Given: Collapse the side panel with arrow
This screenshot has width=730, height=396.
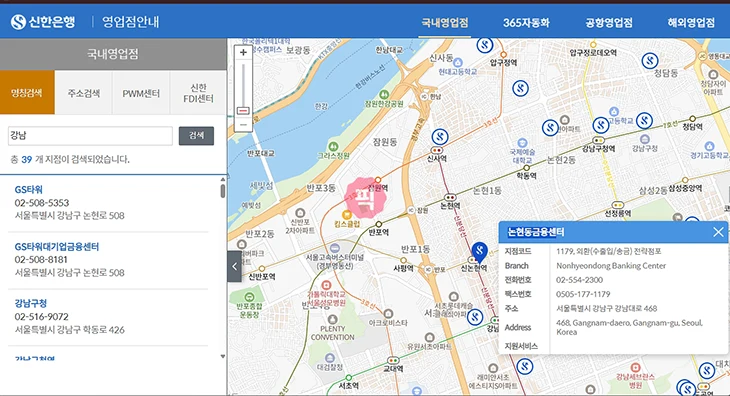Looking at the screenshot, I should coord(235,266).
